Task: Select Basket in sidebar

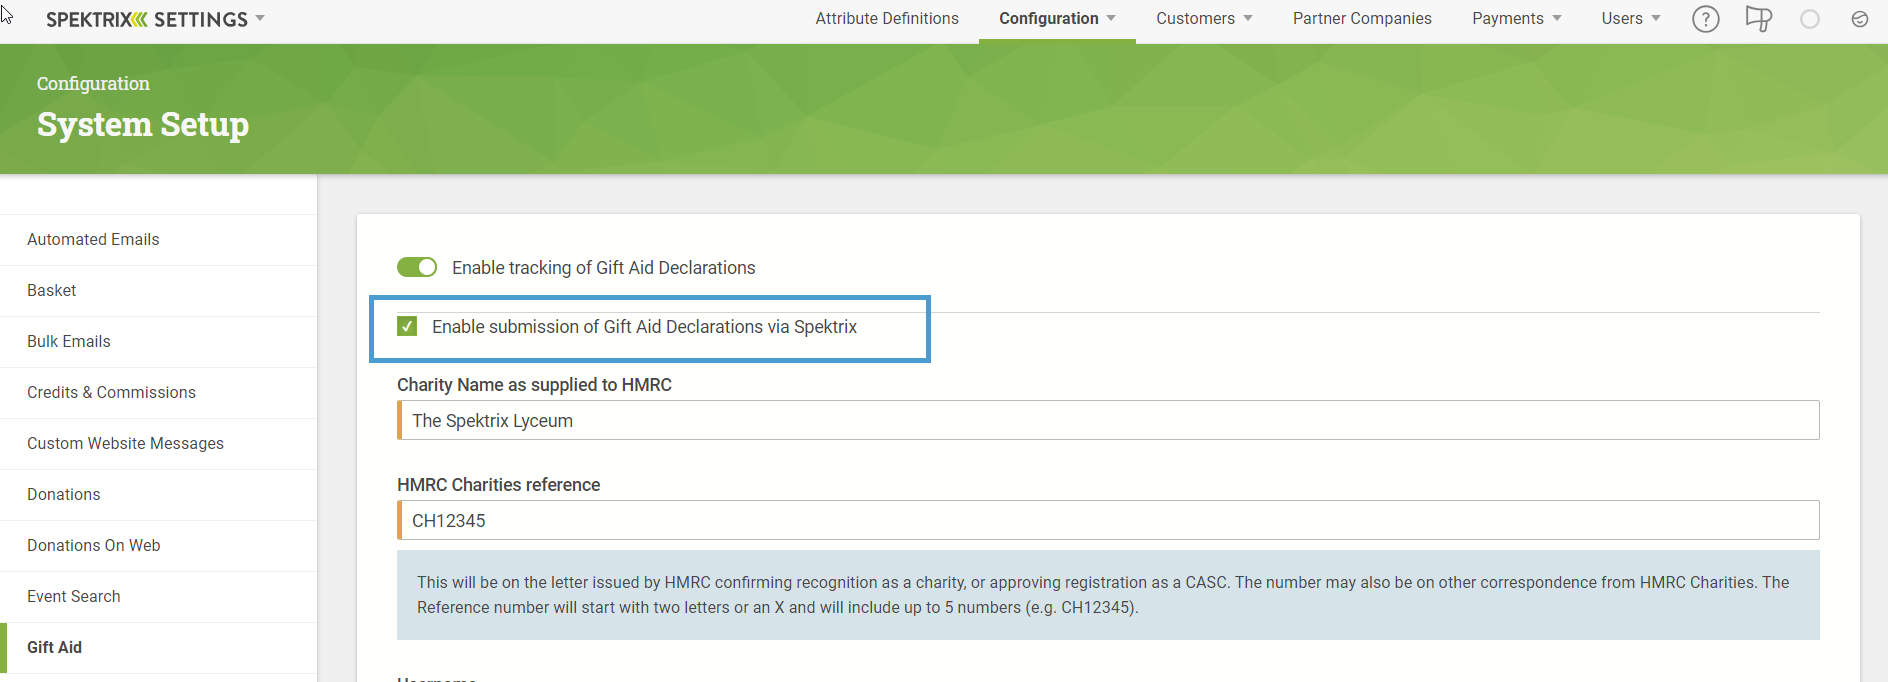Action: (x=159, y=291)
